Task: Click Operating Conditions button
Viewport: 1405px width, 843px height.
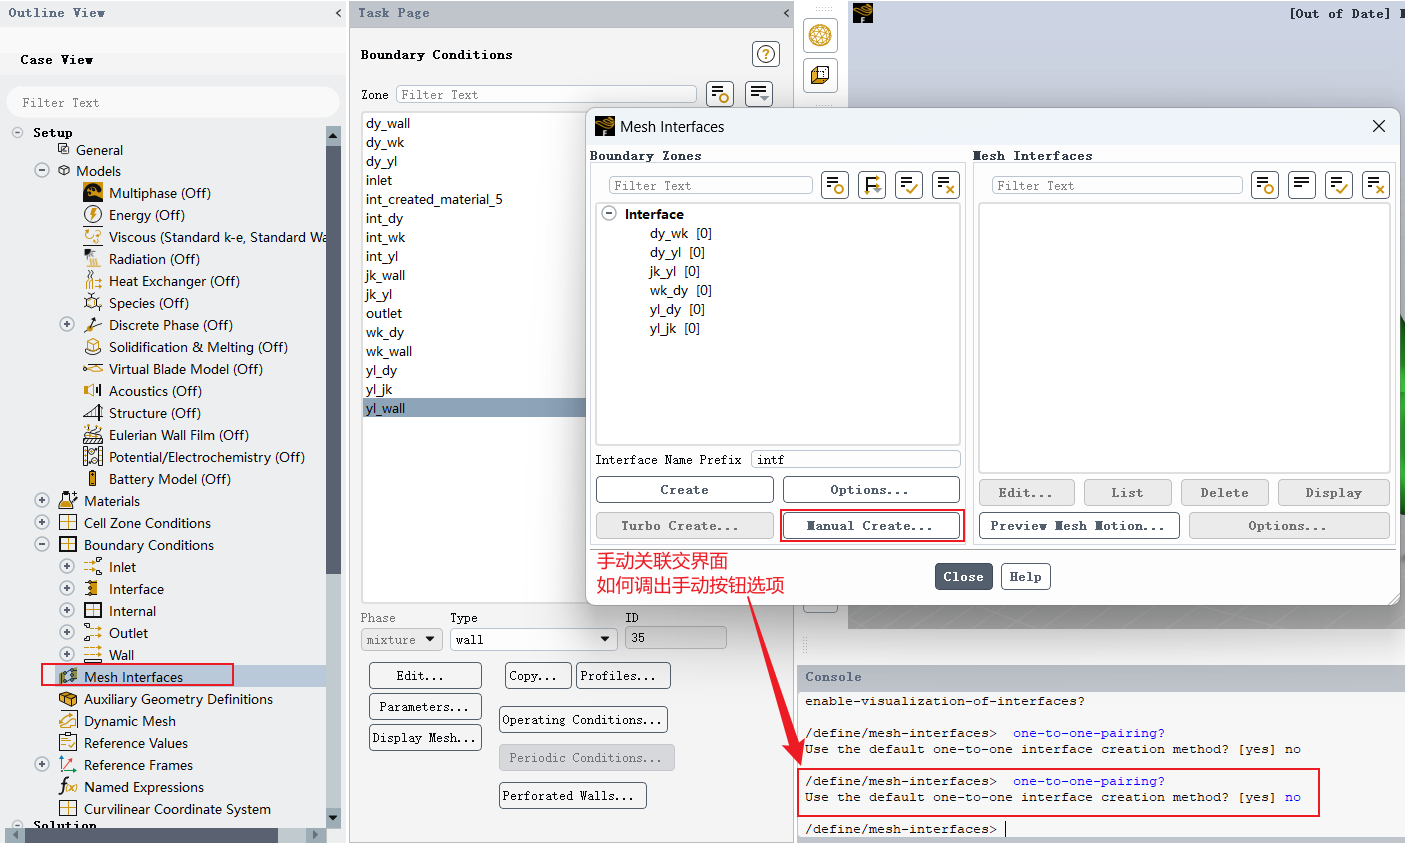Action: [583, 719]
